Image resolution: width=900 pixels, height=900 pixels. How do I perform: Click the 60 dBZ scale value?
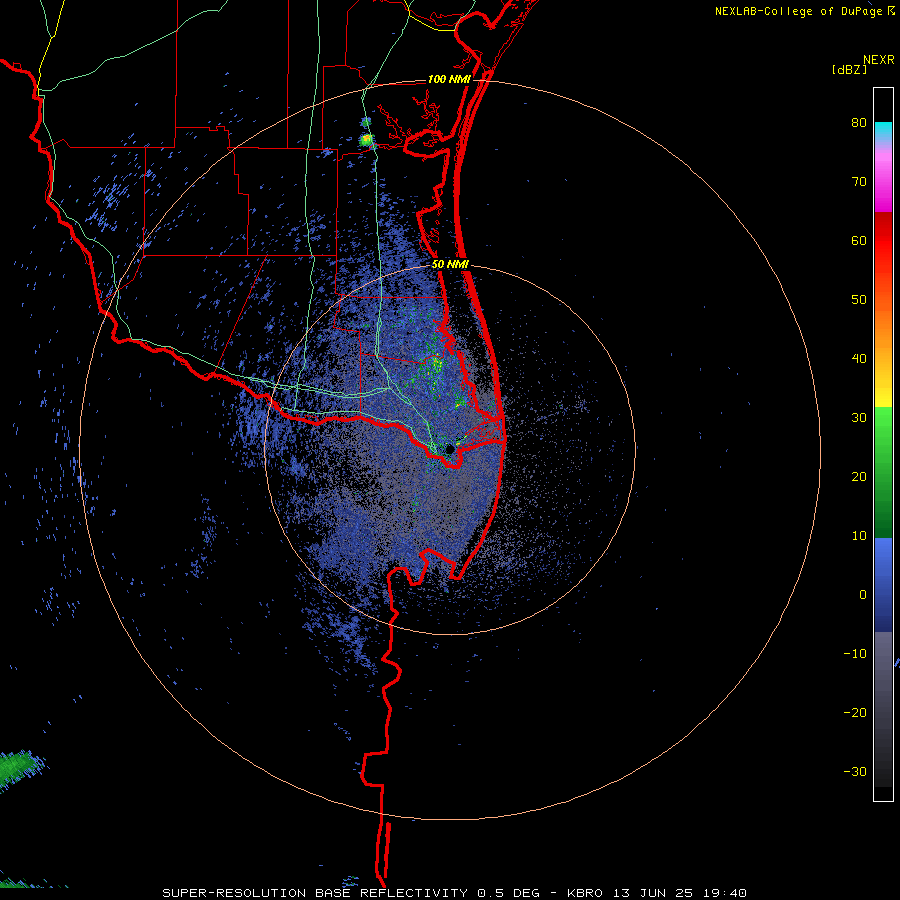[859, 240]
